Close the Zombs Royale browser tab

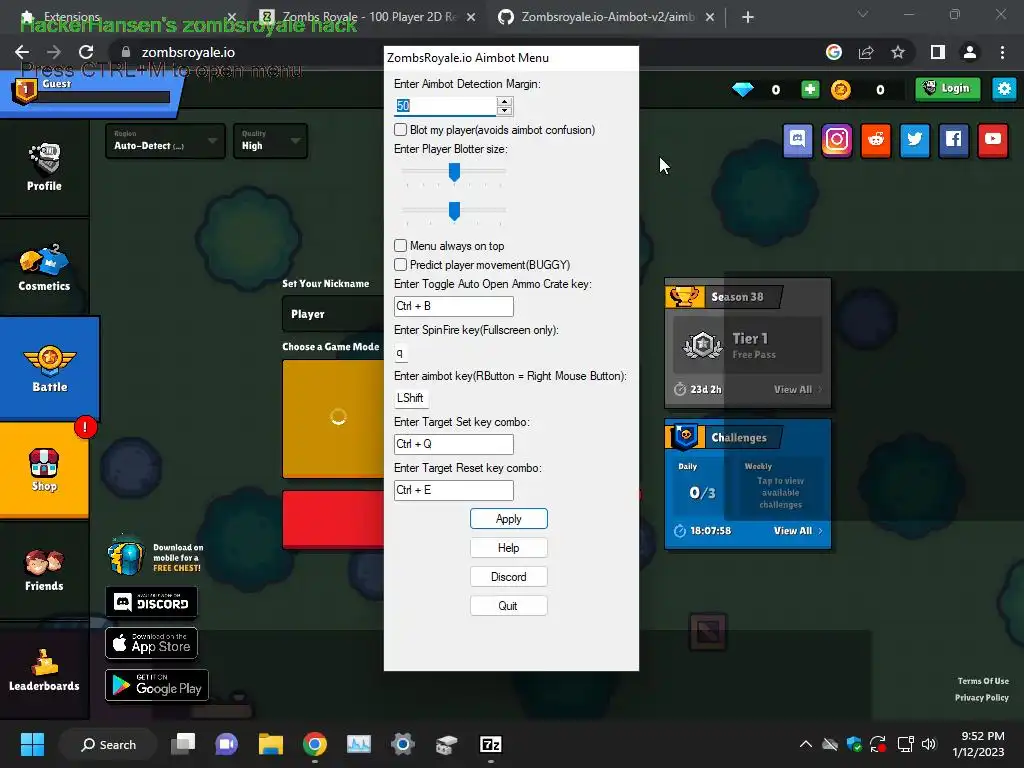[x=471, y=18]
